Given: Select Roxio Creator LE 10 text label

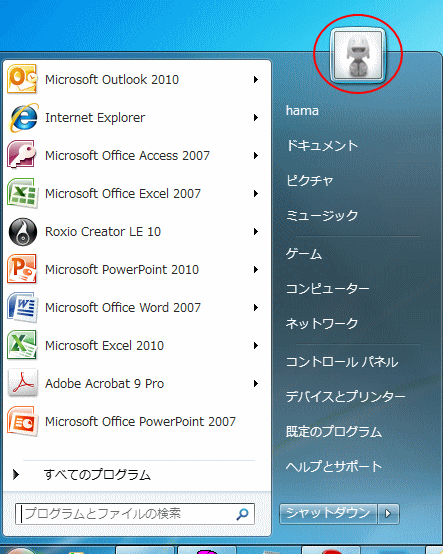Looking at the screenshot, I should point(103,231).
